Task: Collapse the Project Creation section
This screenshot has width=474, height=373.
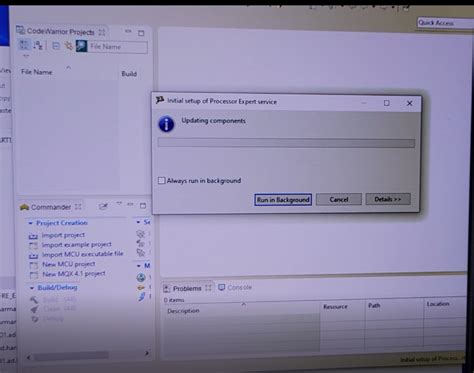Action: point(31,223)
